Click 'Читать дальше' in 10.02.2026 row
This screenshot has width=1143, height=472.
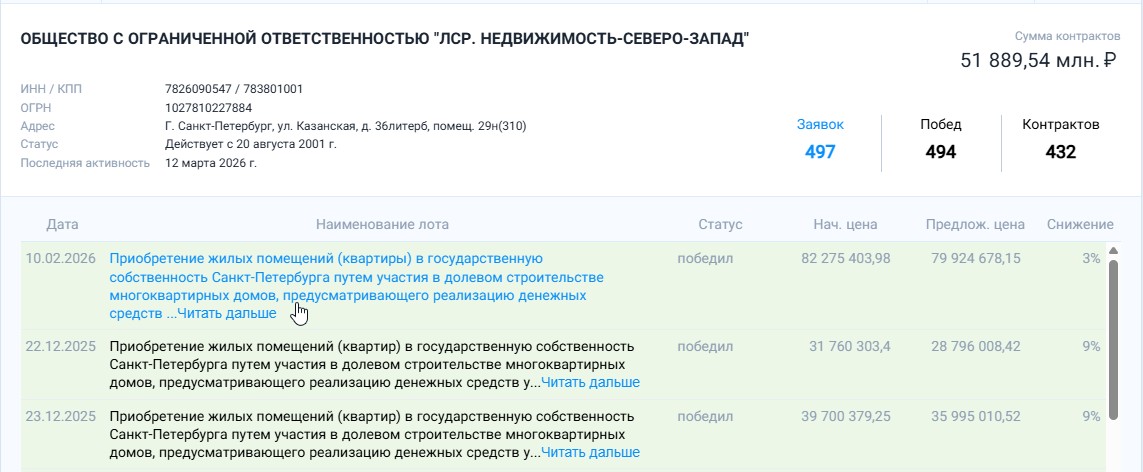pos(227,313)
